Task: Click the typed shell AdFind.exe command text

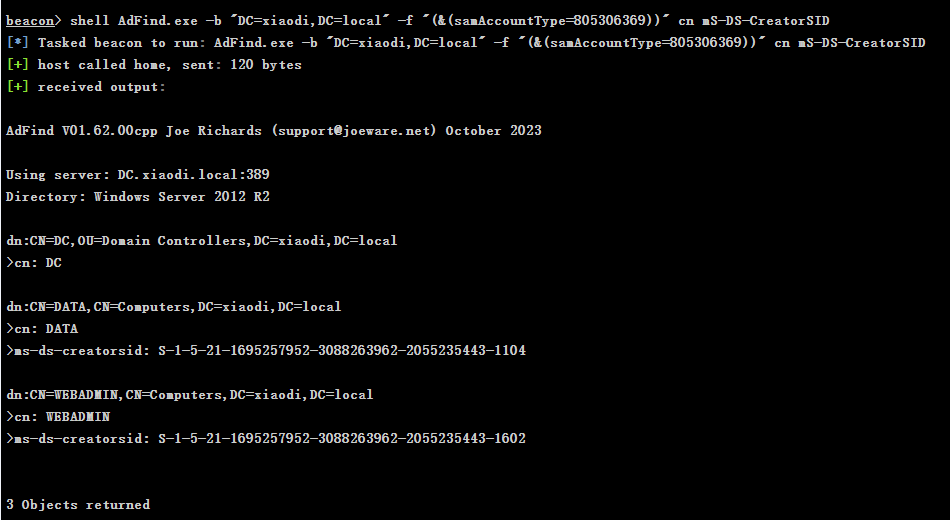Action: (x=450, y=21)
